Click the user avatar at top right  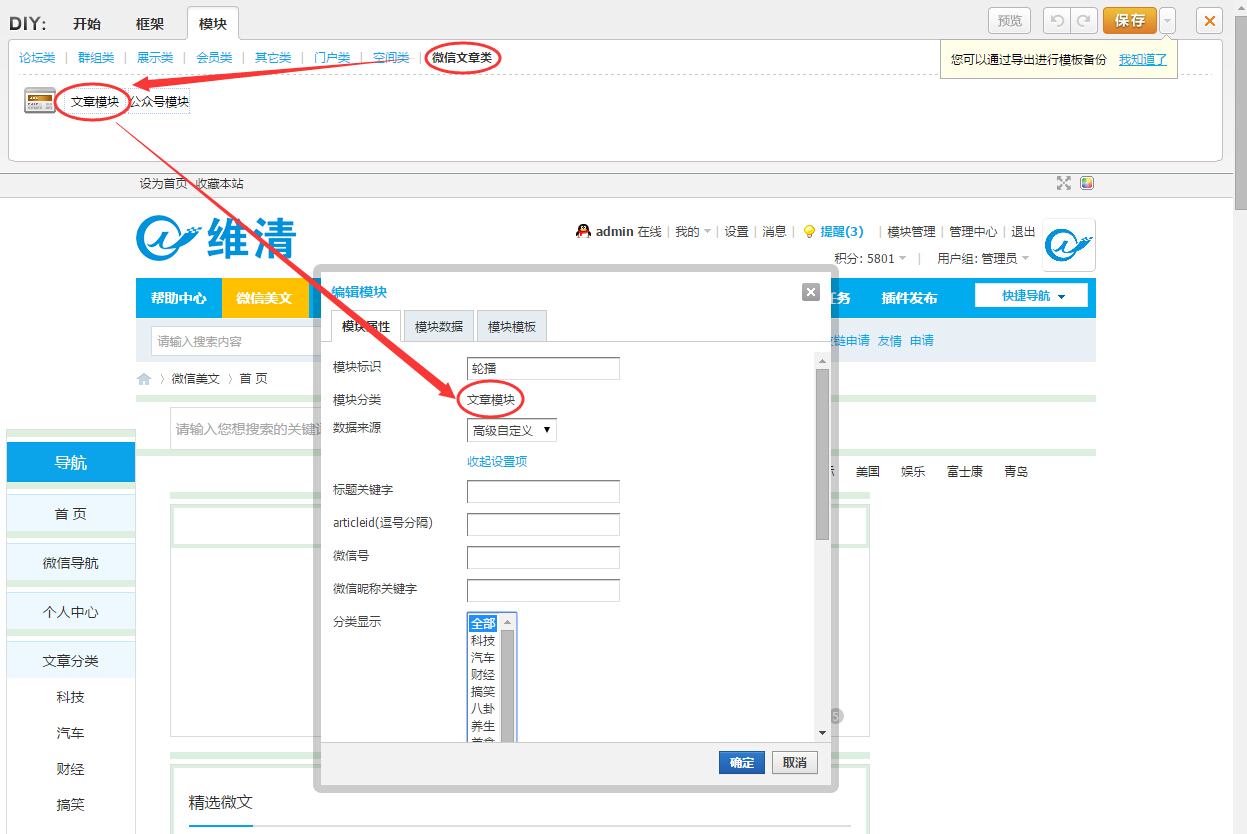pyautogui.click(x=1069, y=245)
